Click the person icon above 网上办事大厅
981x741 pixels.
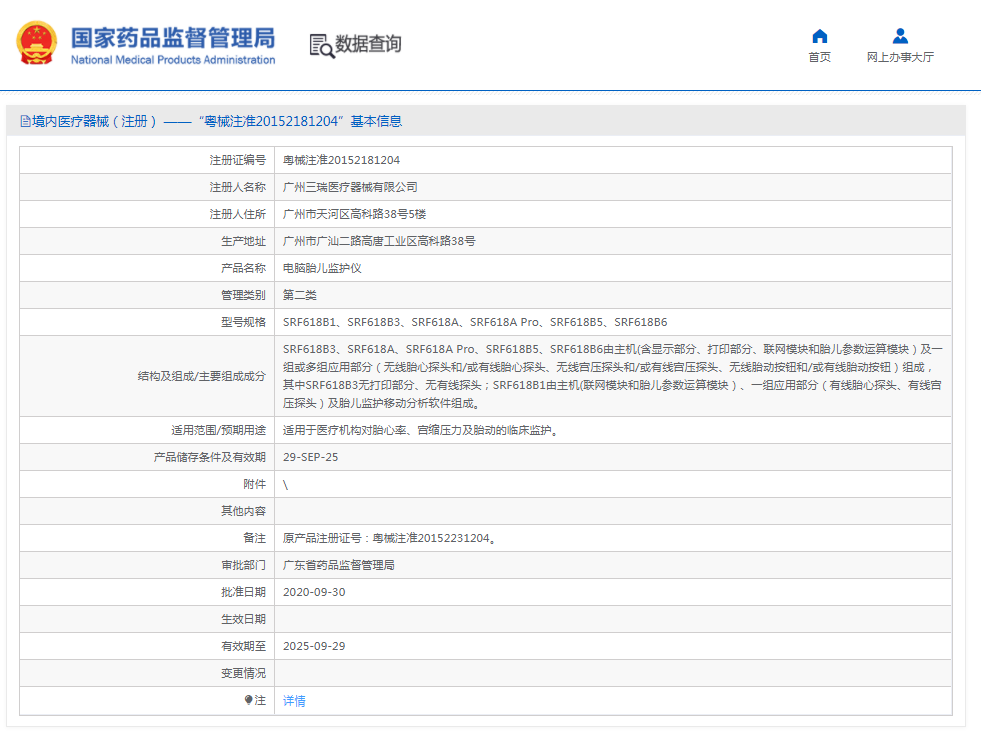point(900,36)
